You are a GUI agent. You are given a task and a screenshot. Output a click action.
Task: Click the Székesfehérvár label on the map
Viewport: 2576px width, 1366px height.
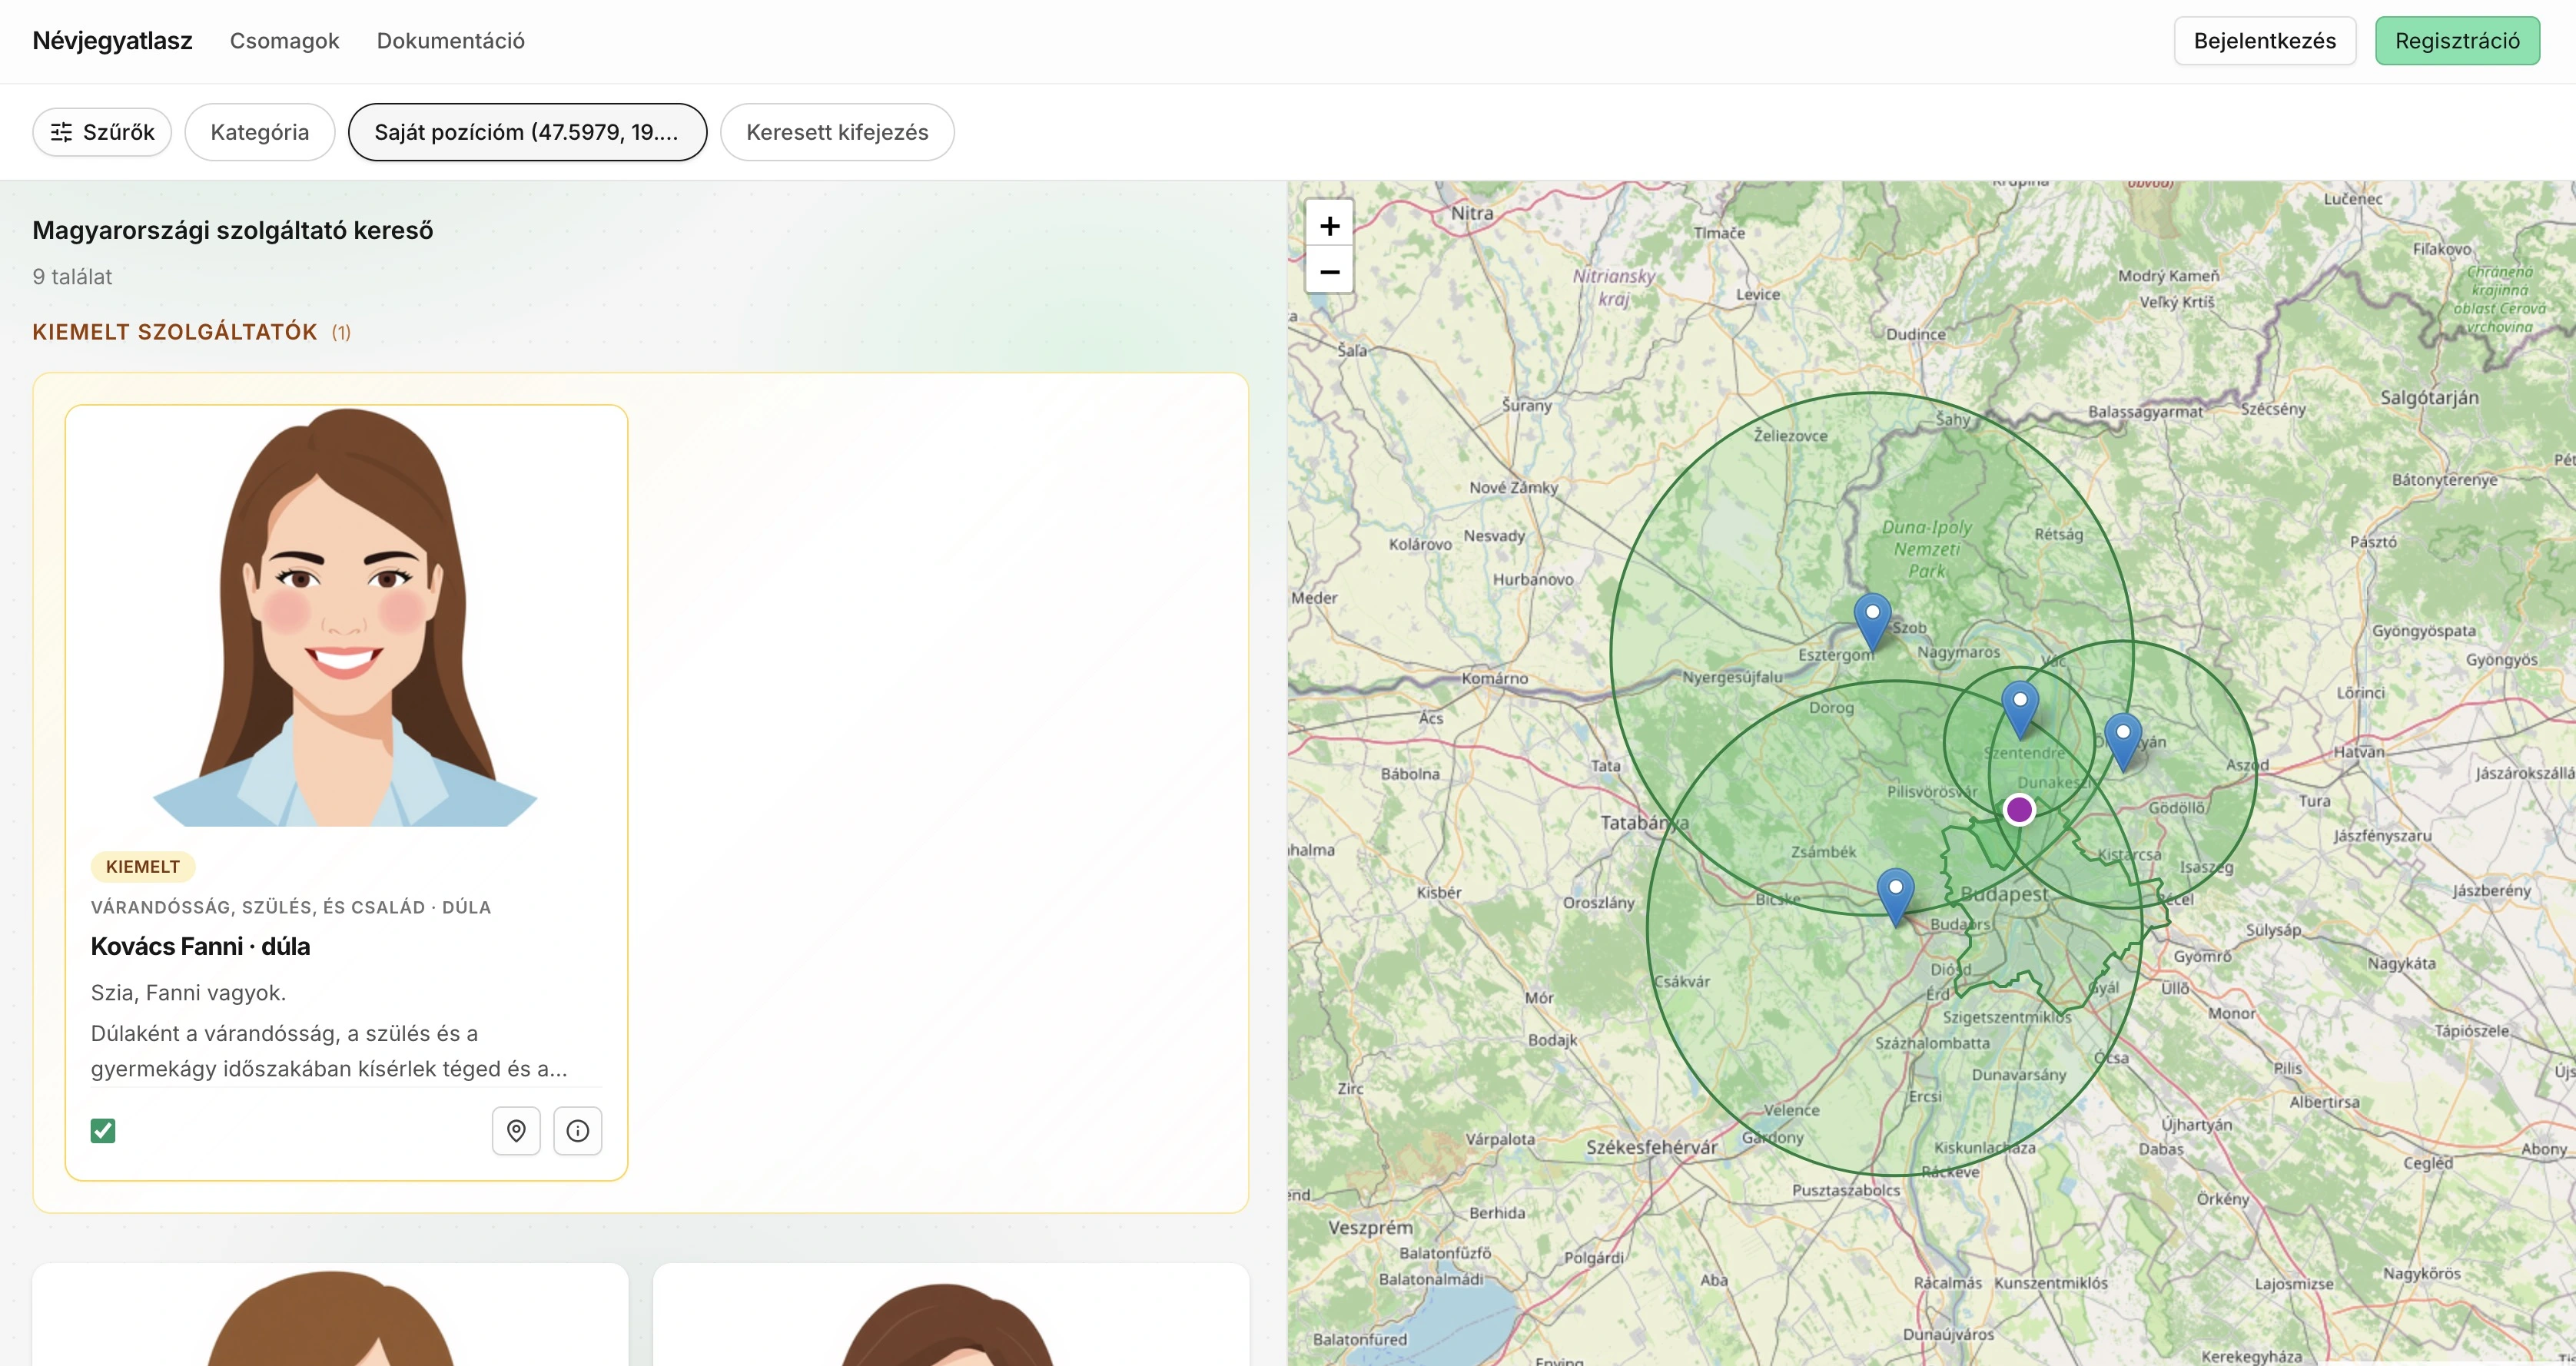click(1651, 1147)
